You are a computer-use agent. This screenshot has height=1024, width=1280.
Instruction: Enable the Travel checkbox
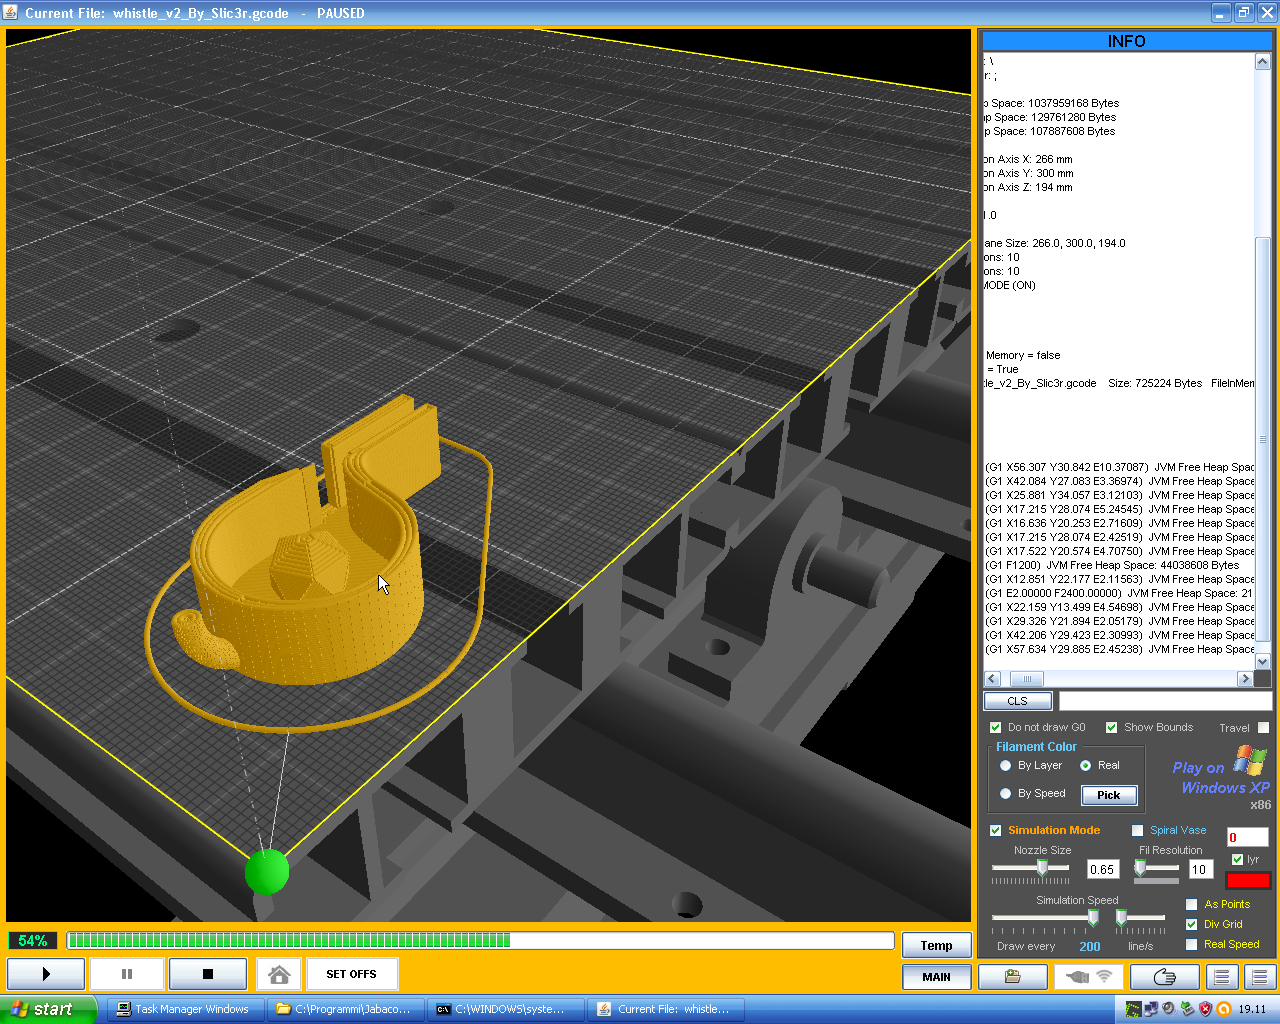pyautogui.click(x=1263, y=728)
